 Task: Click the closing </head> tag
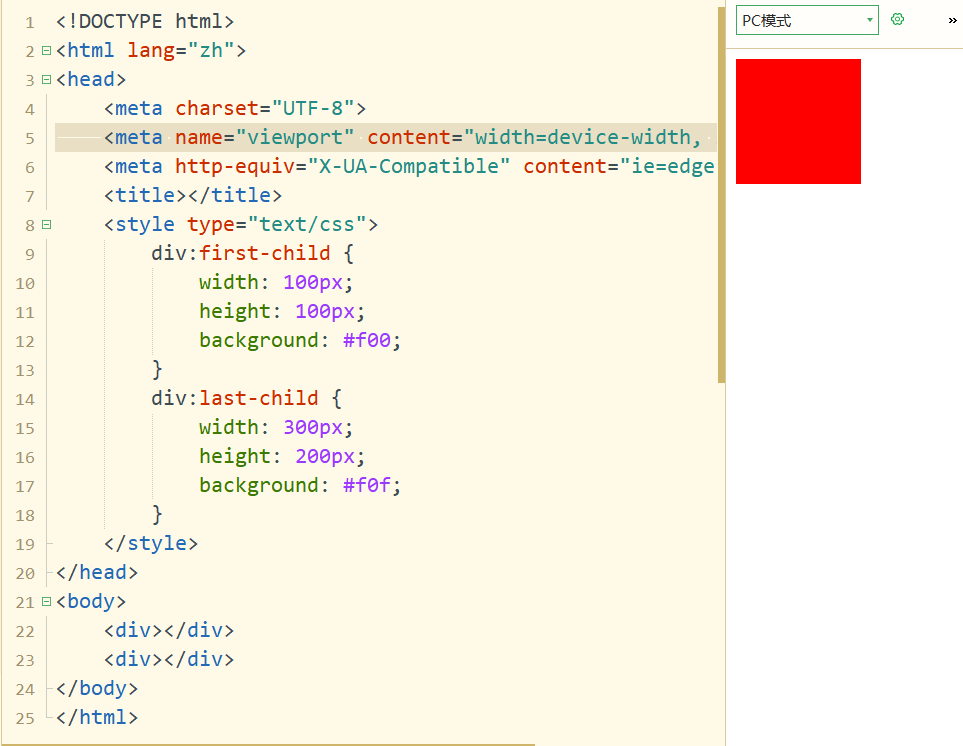pos(97,572)
